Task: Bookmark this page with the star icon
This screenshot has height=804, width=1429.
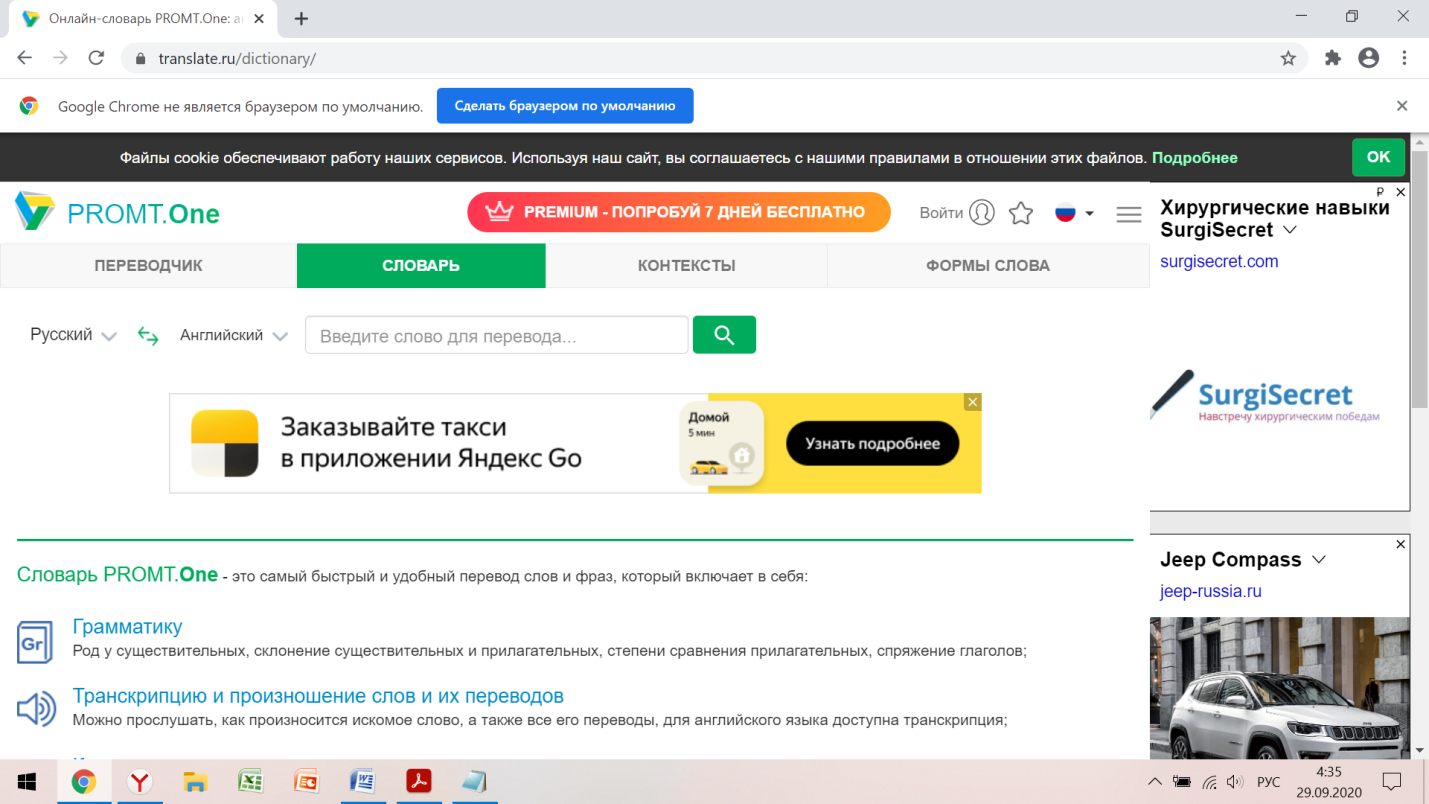Action: (x=1288, y=58)
